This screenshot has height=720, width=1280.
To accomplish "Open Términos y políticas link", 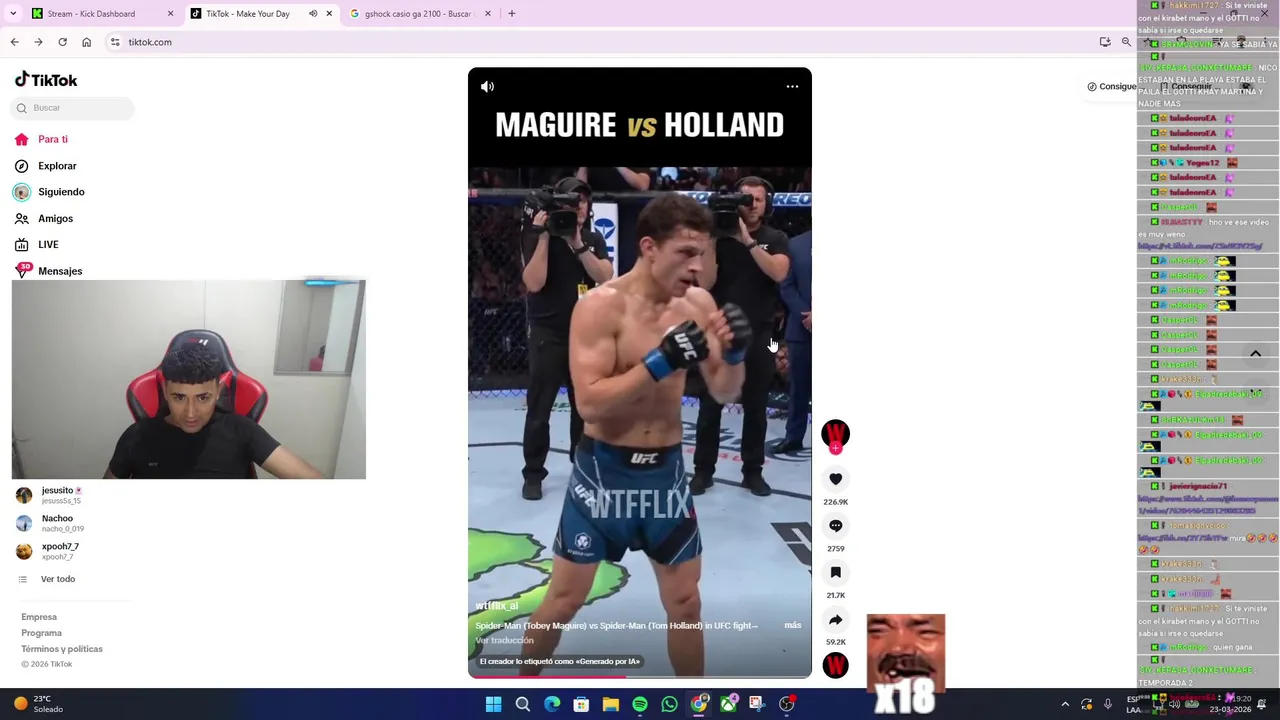I will tap(62, 649).
